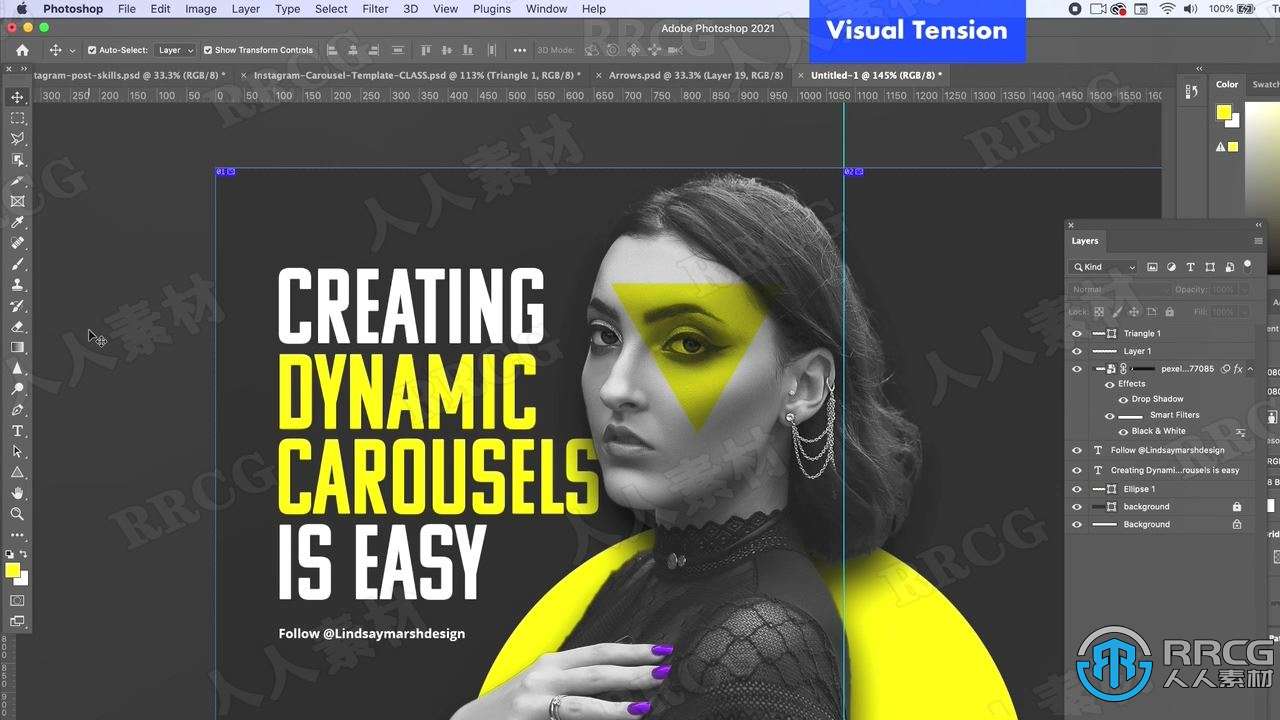Select the Clone Stamp tool
This screenshot has width=1280, height=720.
click(17, 285)
